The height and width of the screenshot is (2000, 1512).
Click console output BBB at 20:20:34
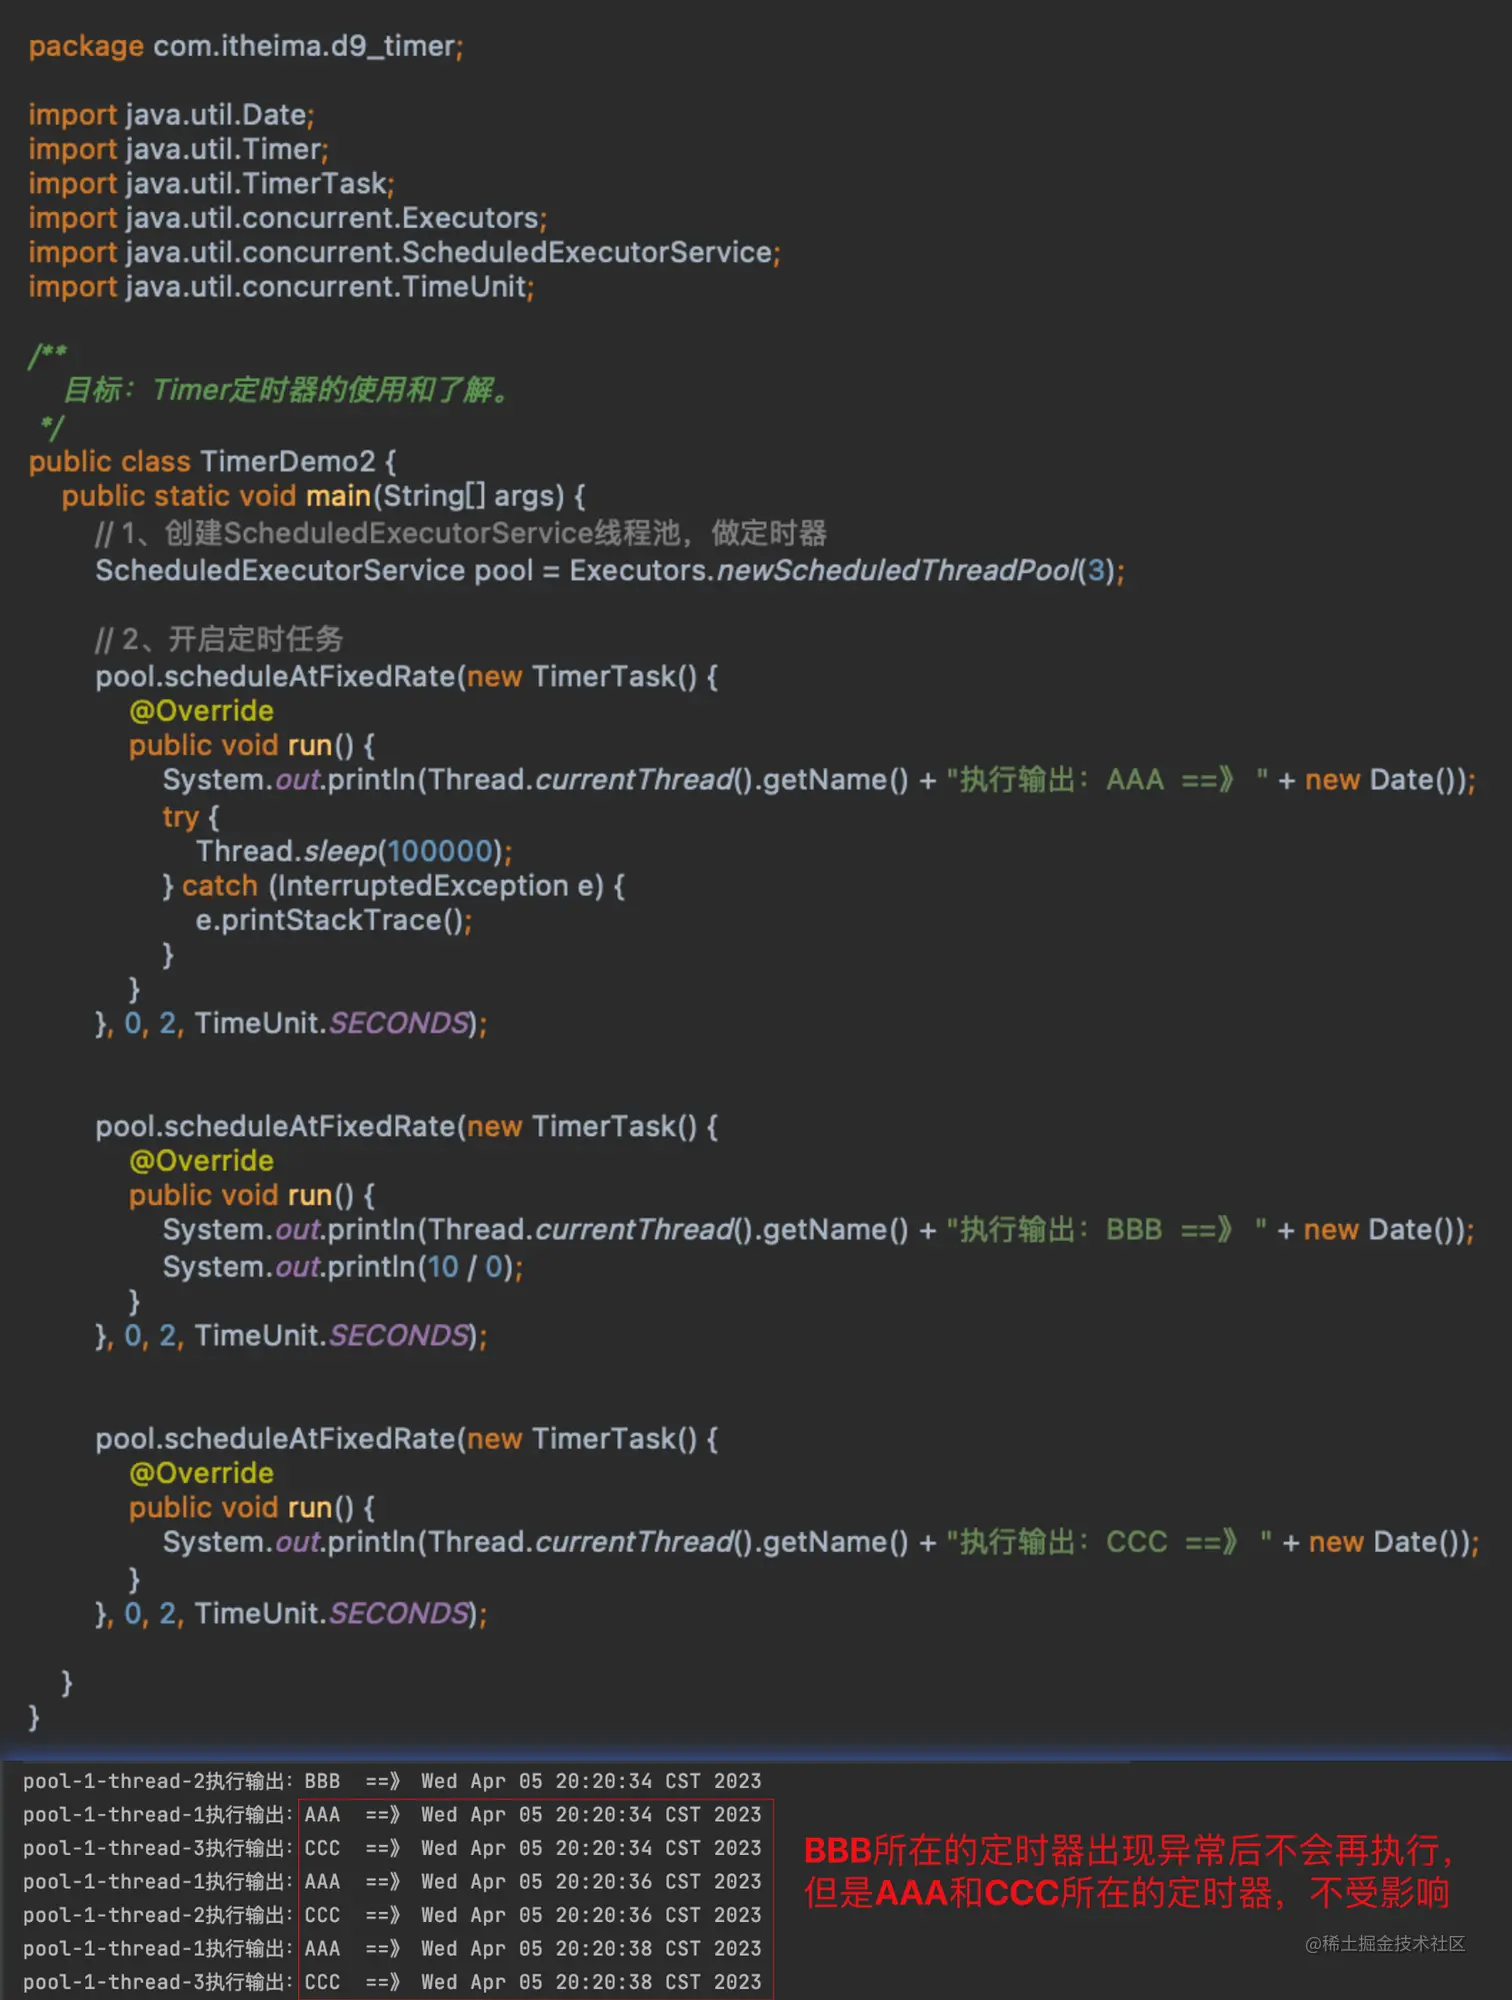point(392,1781)
